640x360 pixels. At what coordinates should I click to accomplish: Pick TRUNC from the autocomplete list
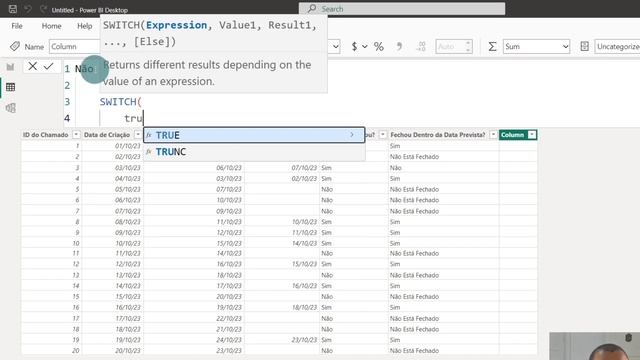254,152
